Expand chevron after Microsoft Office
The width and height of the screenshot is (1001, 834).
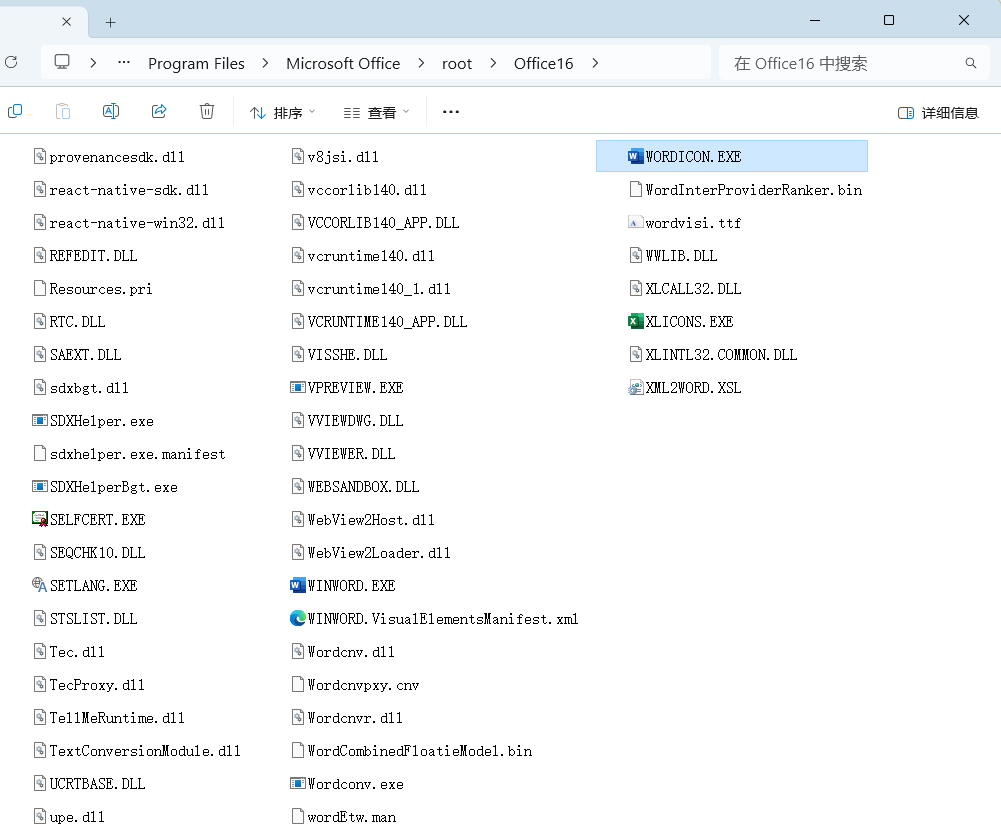tap(421, 63)
